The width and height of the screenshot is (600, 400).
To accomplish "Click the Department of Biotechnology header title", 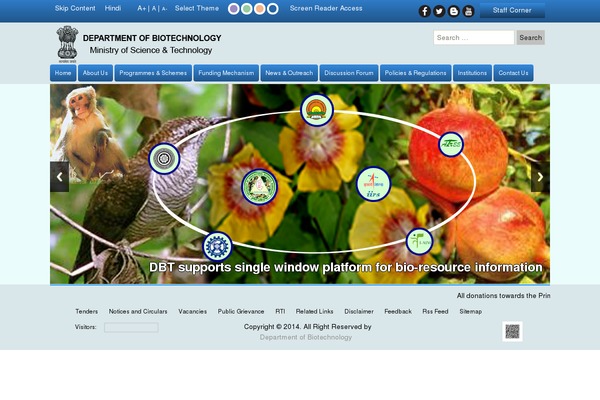I will 152,38.
